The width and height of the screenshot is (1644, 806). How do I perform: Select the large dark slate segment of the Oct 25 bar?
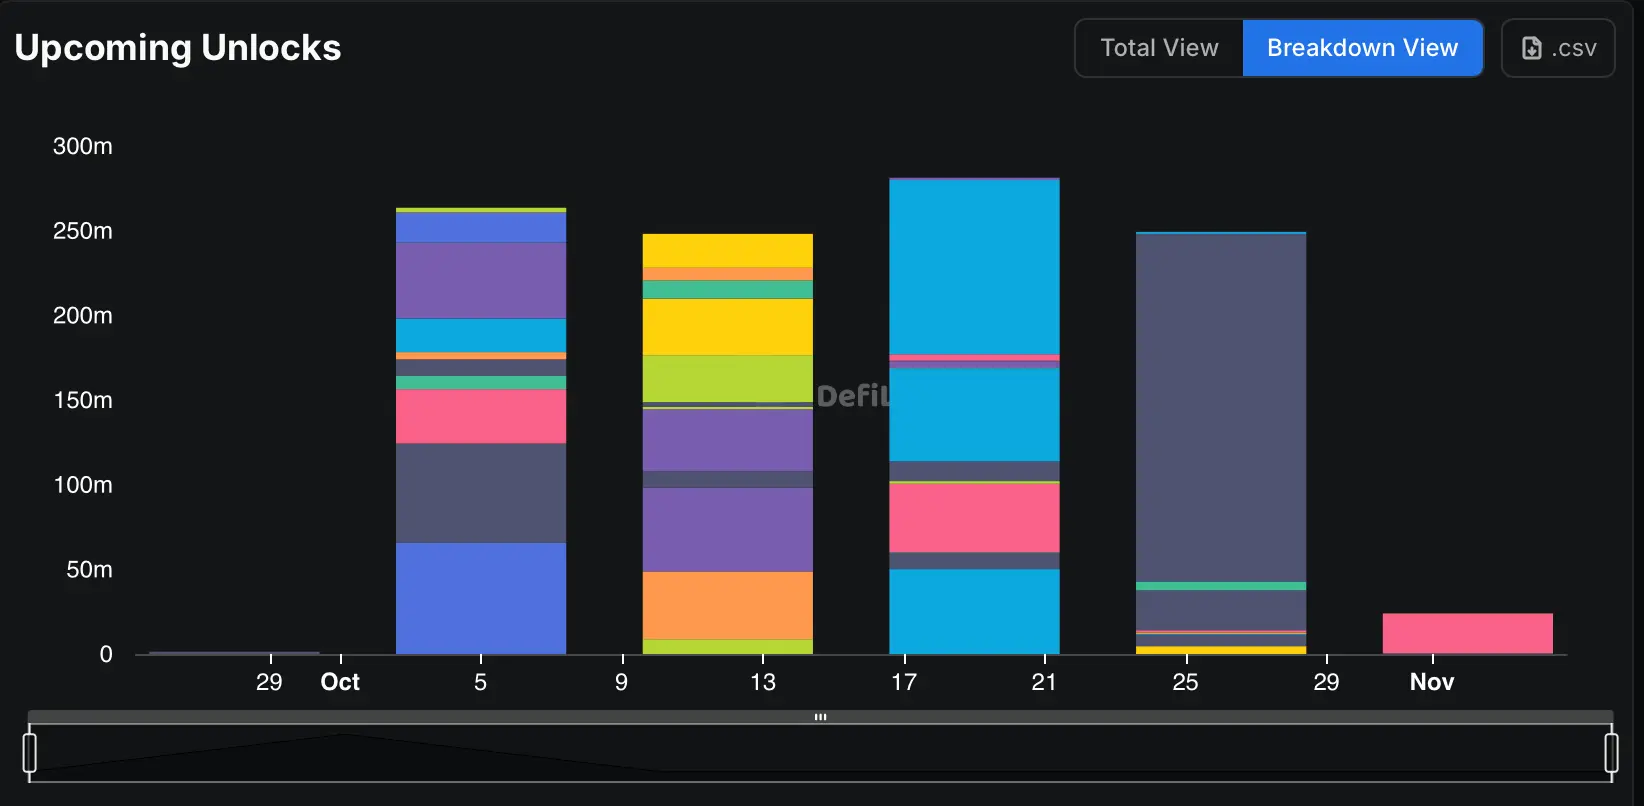(x=1221, y=408)
